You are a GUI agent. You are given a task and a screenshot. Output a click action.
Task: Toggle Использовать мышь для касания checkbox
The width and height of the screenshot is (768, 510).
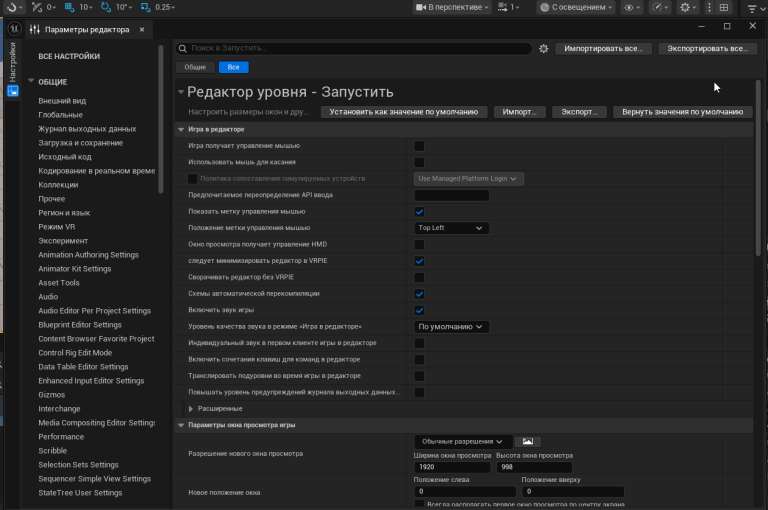(x=419, y=162)
